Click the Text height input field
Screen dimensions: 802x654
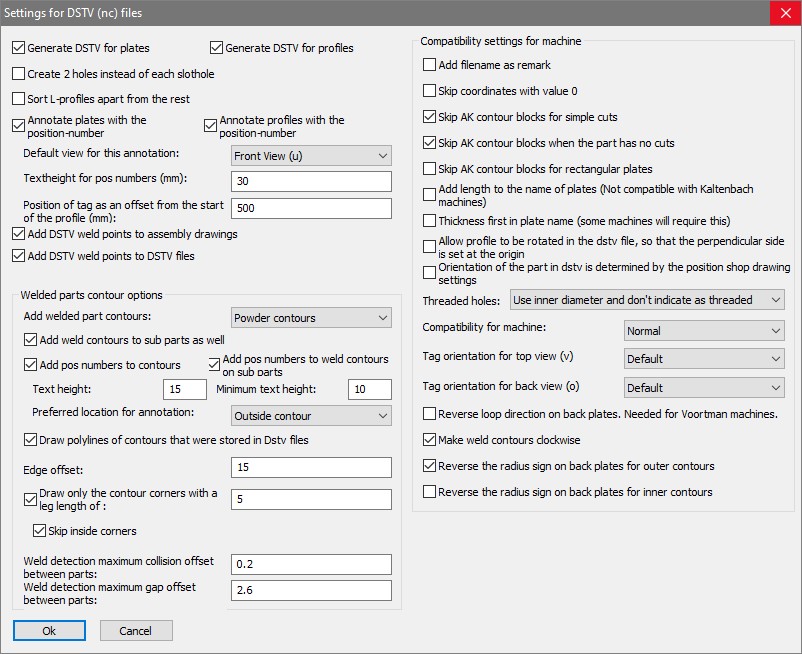[x=185, y=389]
